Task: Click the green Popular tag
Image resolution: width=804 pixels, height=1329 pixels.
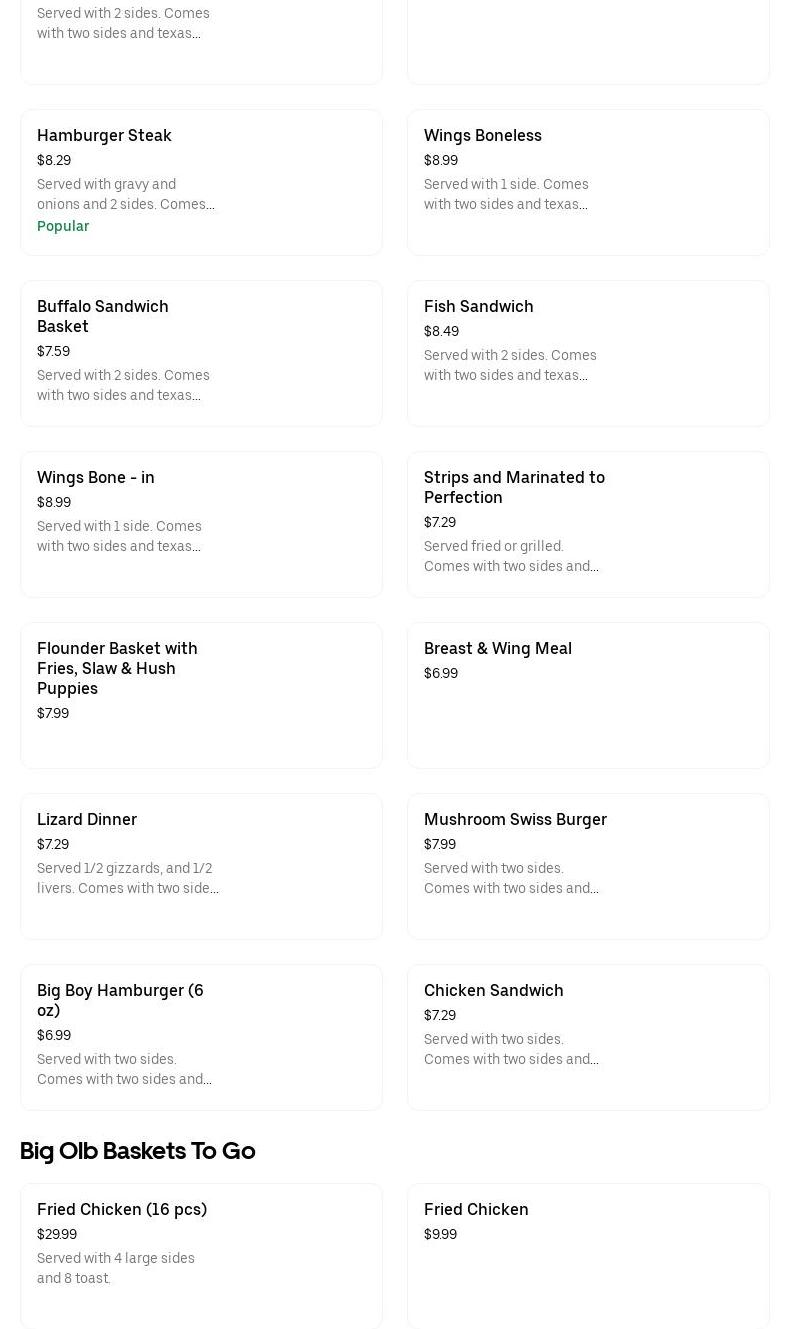Action: 63,226
